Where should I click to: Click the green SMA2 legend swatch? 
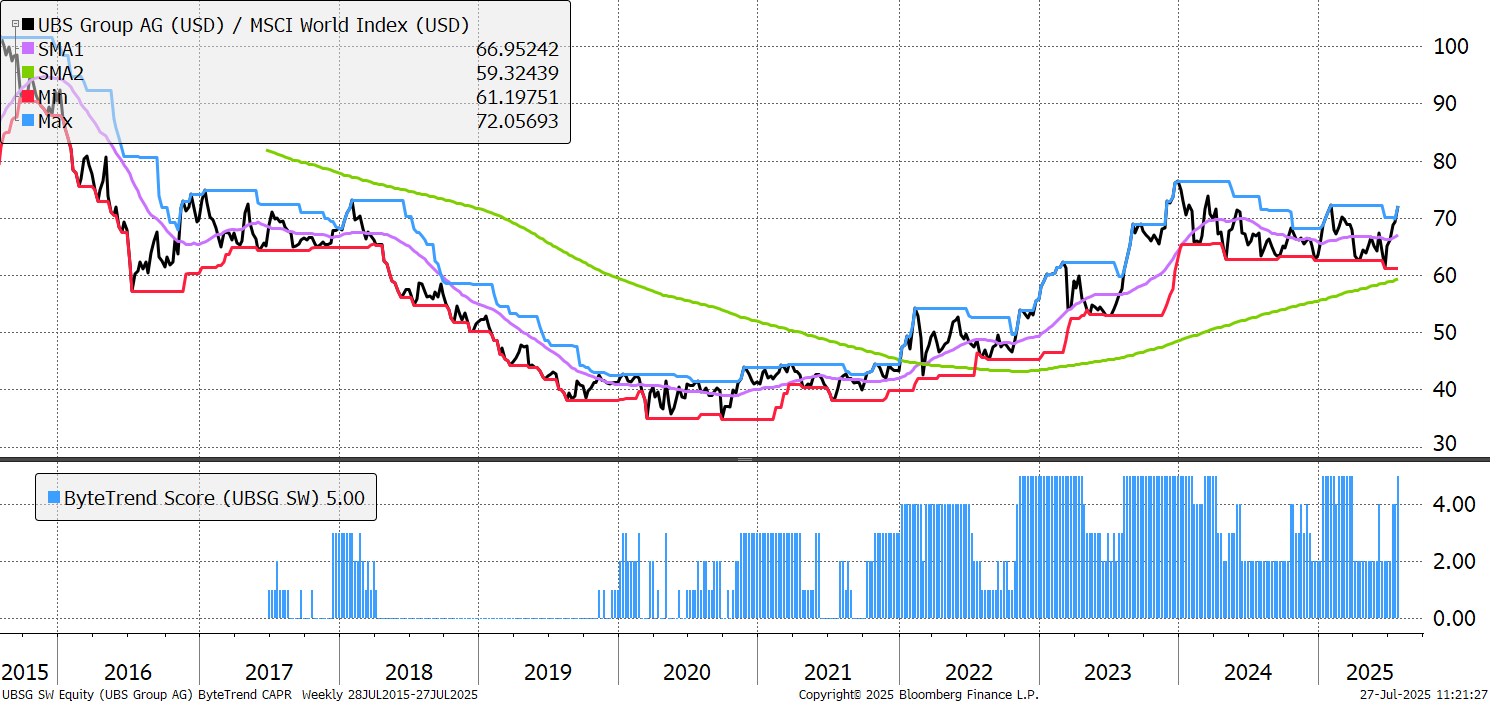point(28,73)
